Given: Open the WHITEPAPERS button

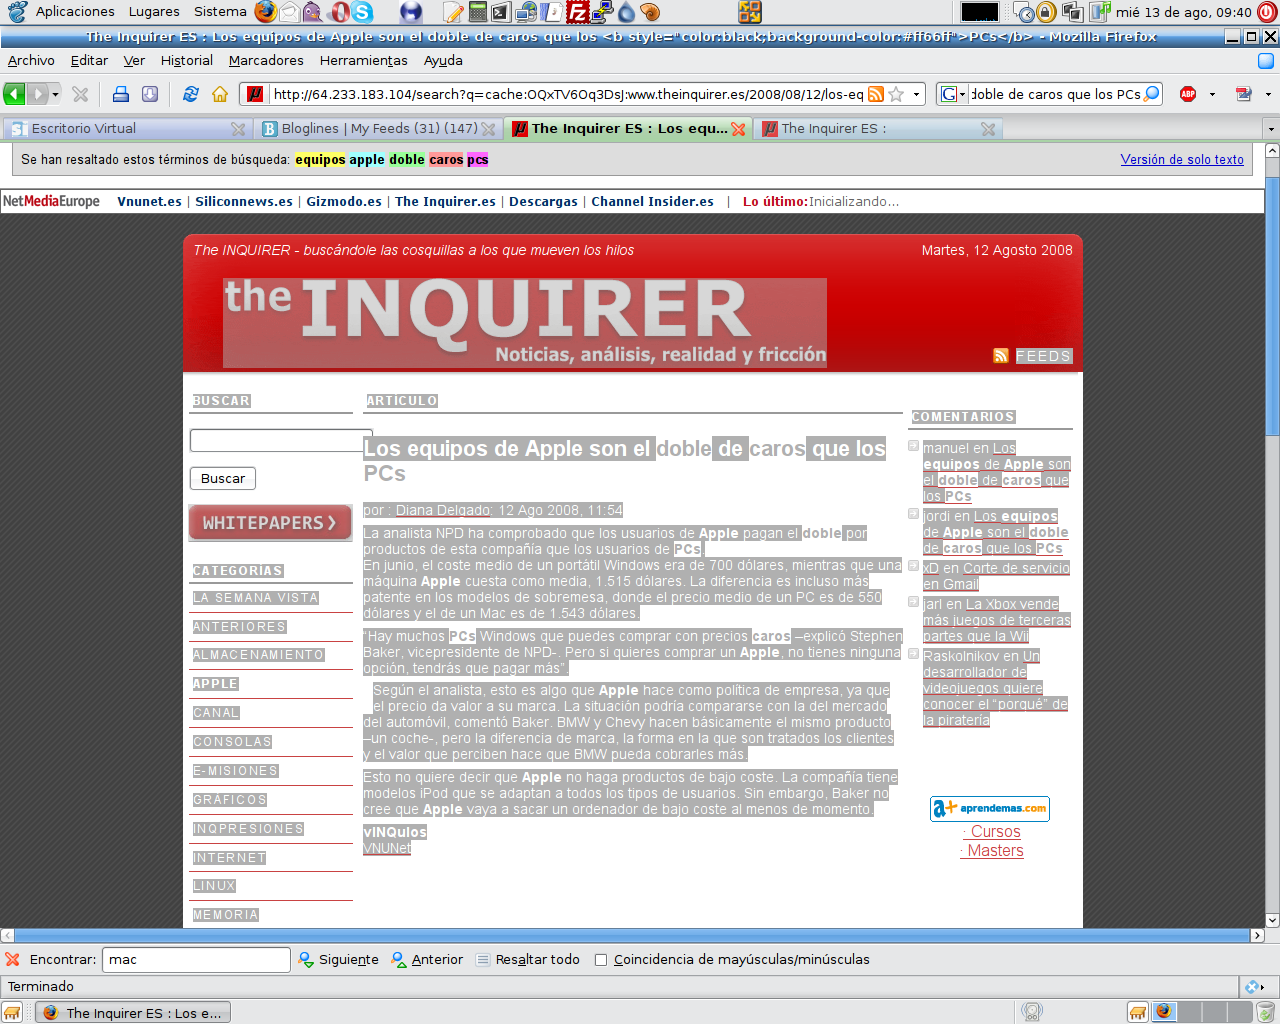Looking at the screenshot, I should (270, 523).
